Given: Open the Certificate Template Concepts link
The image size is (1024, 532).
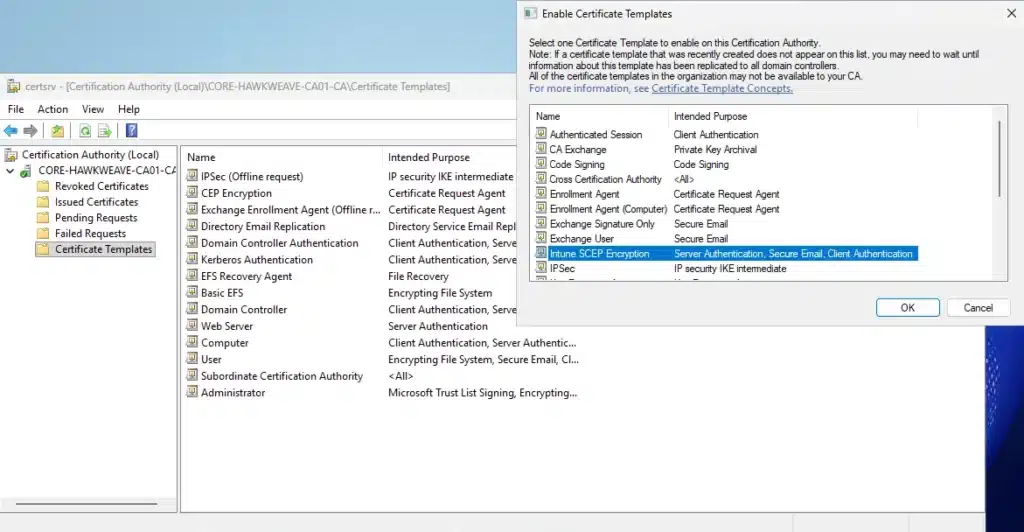Looking at the screenshot, I should click(x=721, y=88).
